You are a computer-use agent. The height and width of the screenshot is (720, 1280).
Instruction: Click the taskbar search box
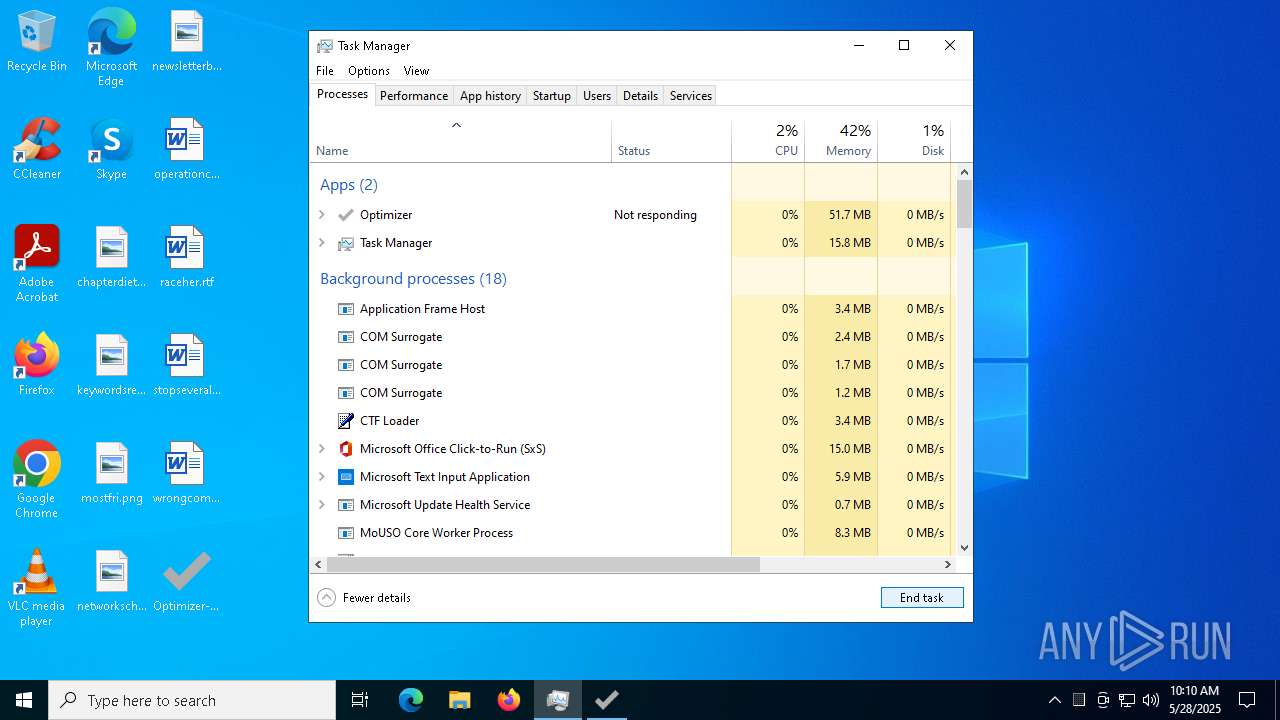pos(192,700)
